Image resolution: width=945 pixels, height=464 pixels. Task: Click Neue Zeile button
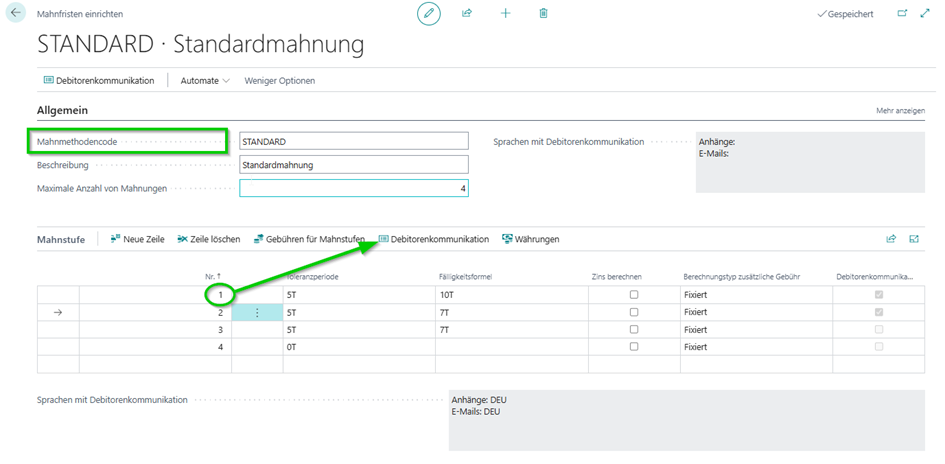click(x=137, y=239)
